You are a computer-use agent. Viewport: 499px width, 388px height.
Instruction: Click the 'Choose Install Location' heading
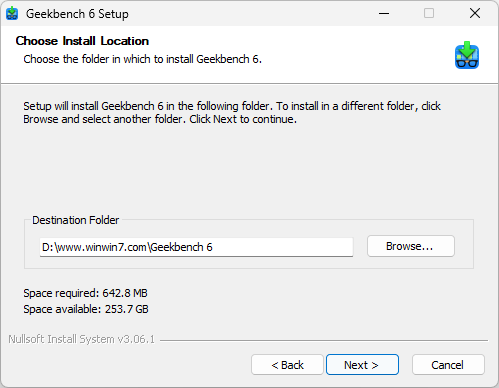(x=82, y=41)
